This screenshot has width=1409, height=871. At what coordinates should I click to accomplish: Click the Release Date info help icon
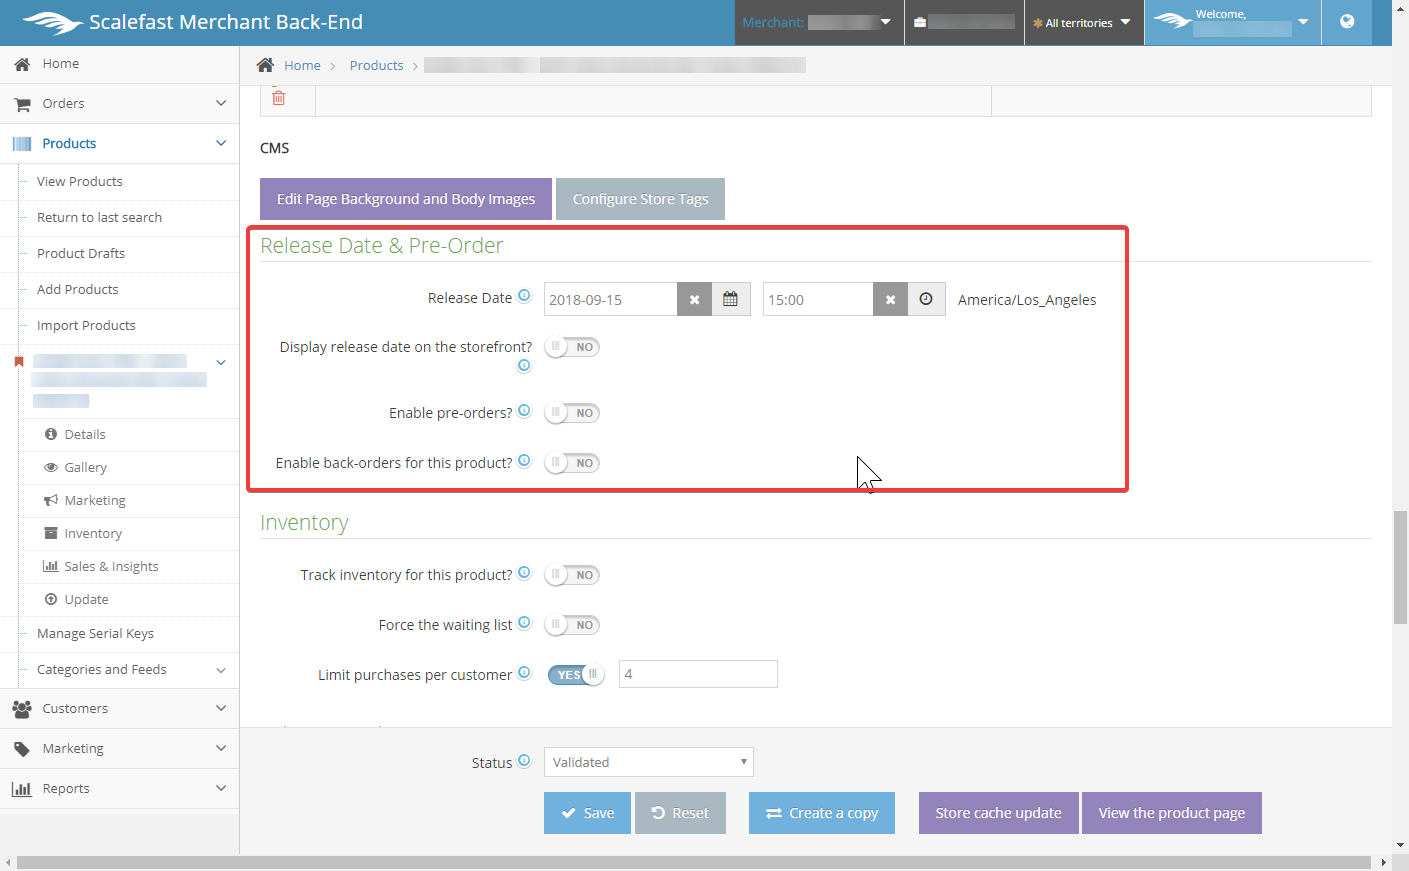tap(524, 296)
